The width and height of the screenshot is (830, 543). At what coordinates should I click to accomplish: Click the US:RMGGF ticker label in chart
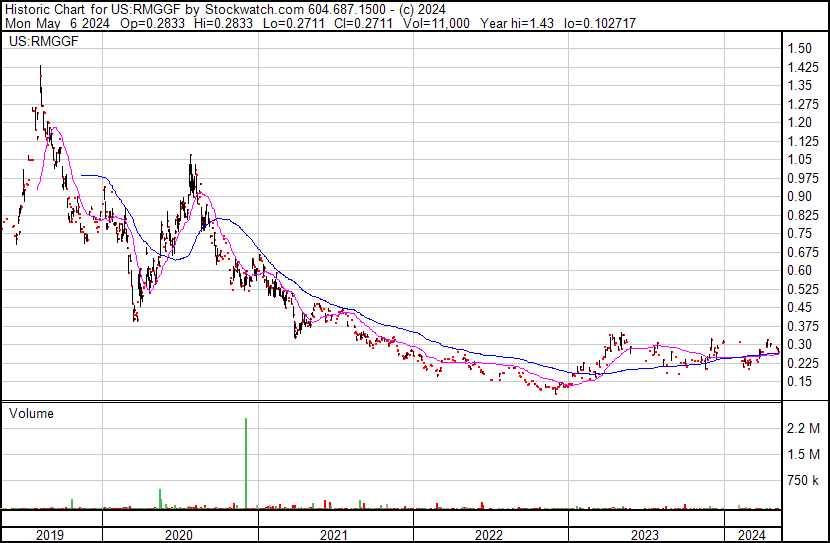[x=44, y=41]
